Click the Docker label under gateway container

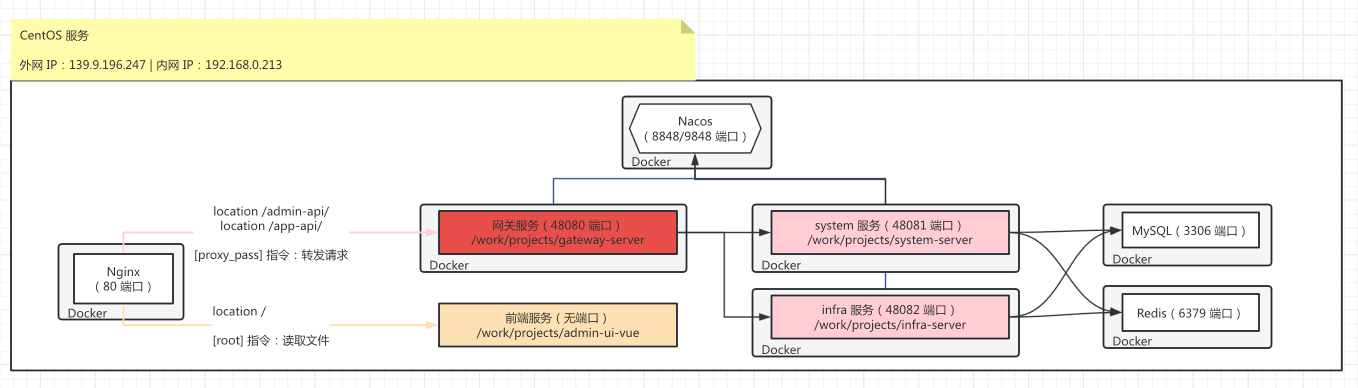coord(449,266)
